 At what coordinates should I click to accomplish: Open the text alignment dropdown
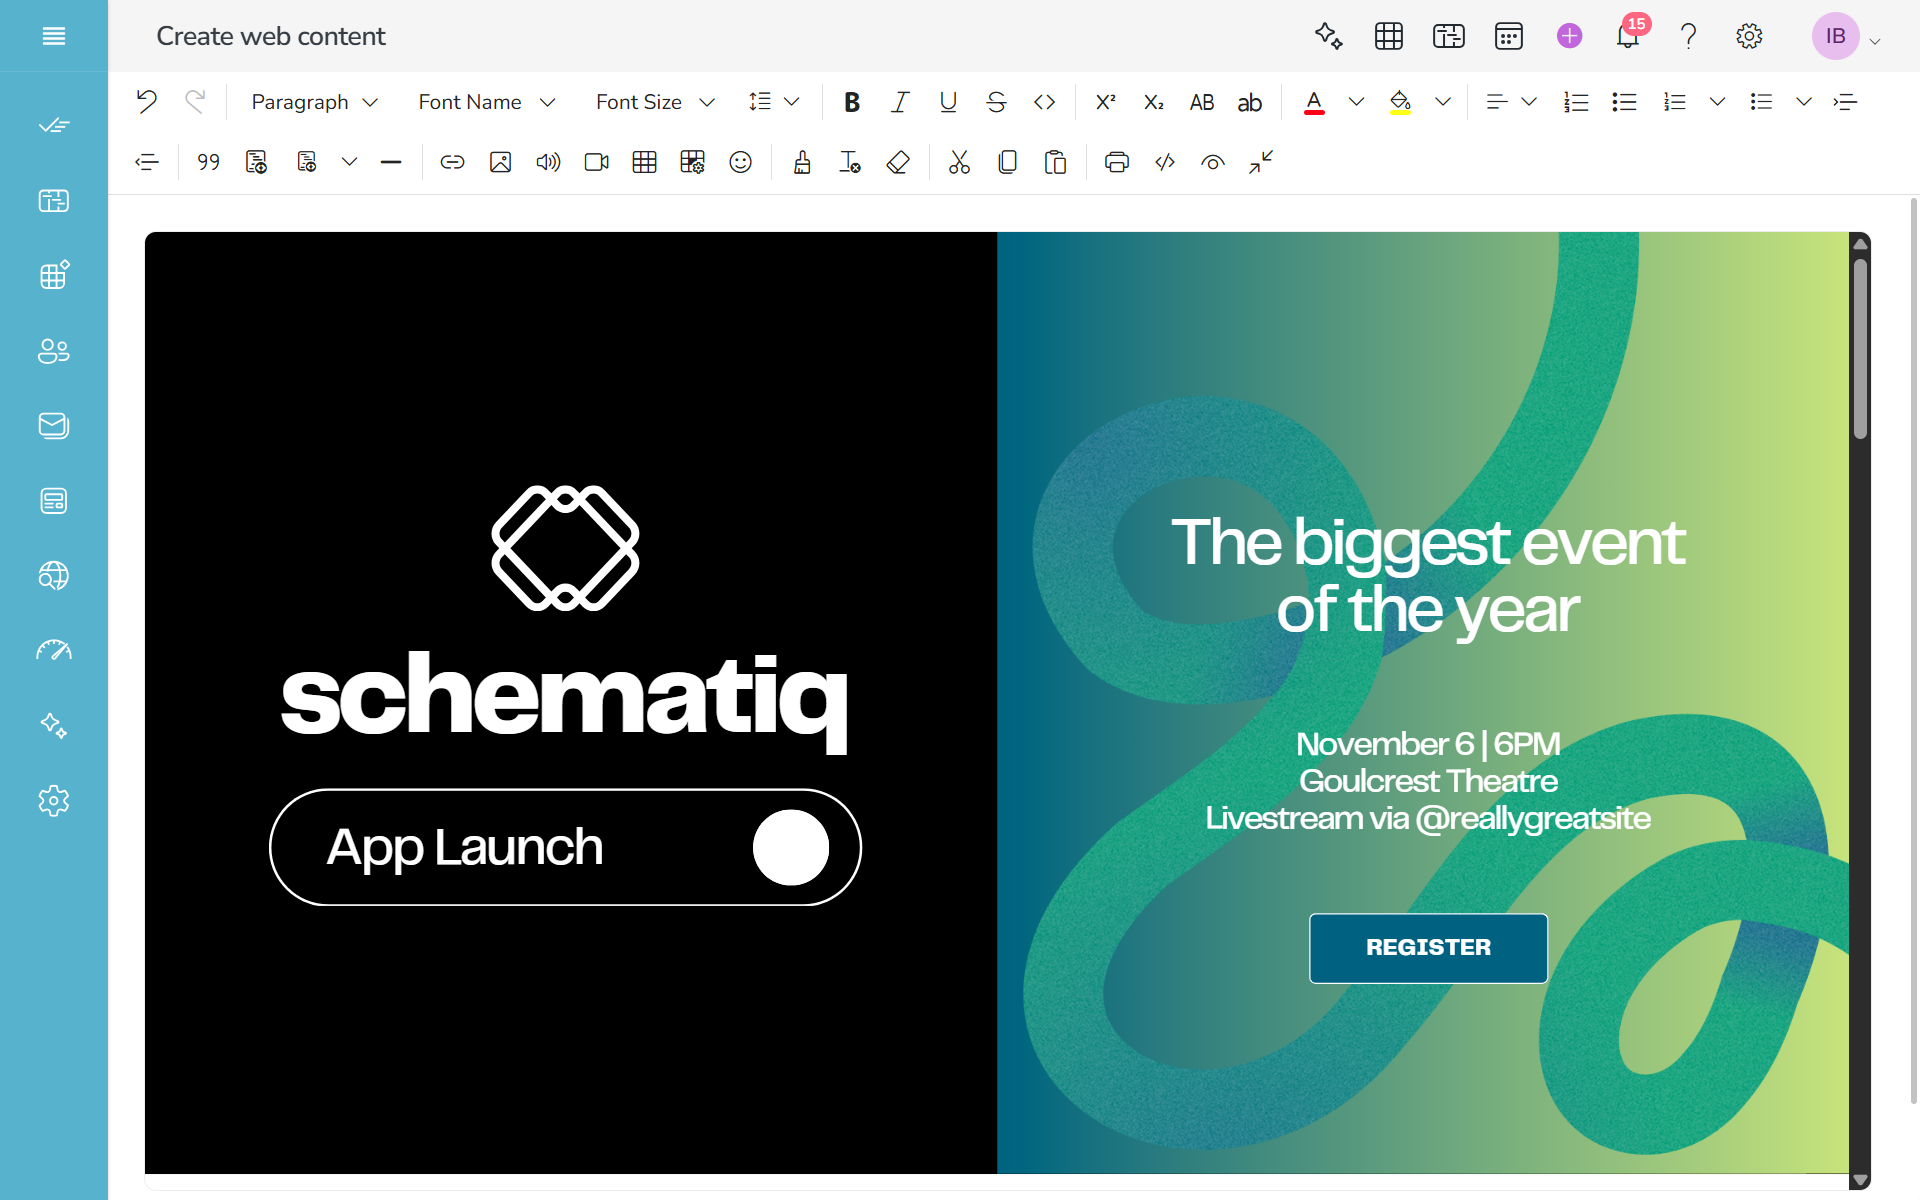(x=1510, y=102)
